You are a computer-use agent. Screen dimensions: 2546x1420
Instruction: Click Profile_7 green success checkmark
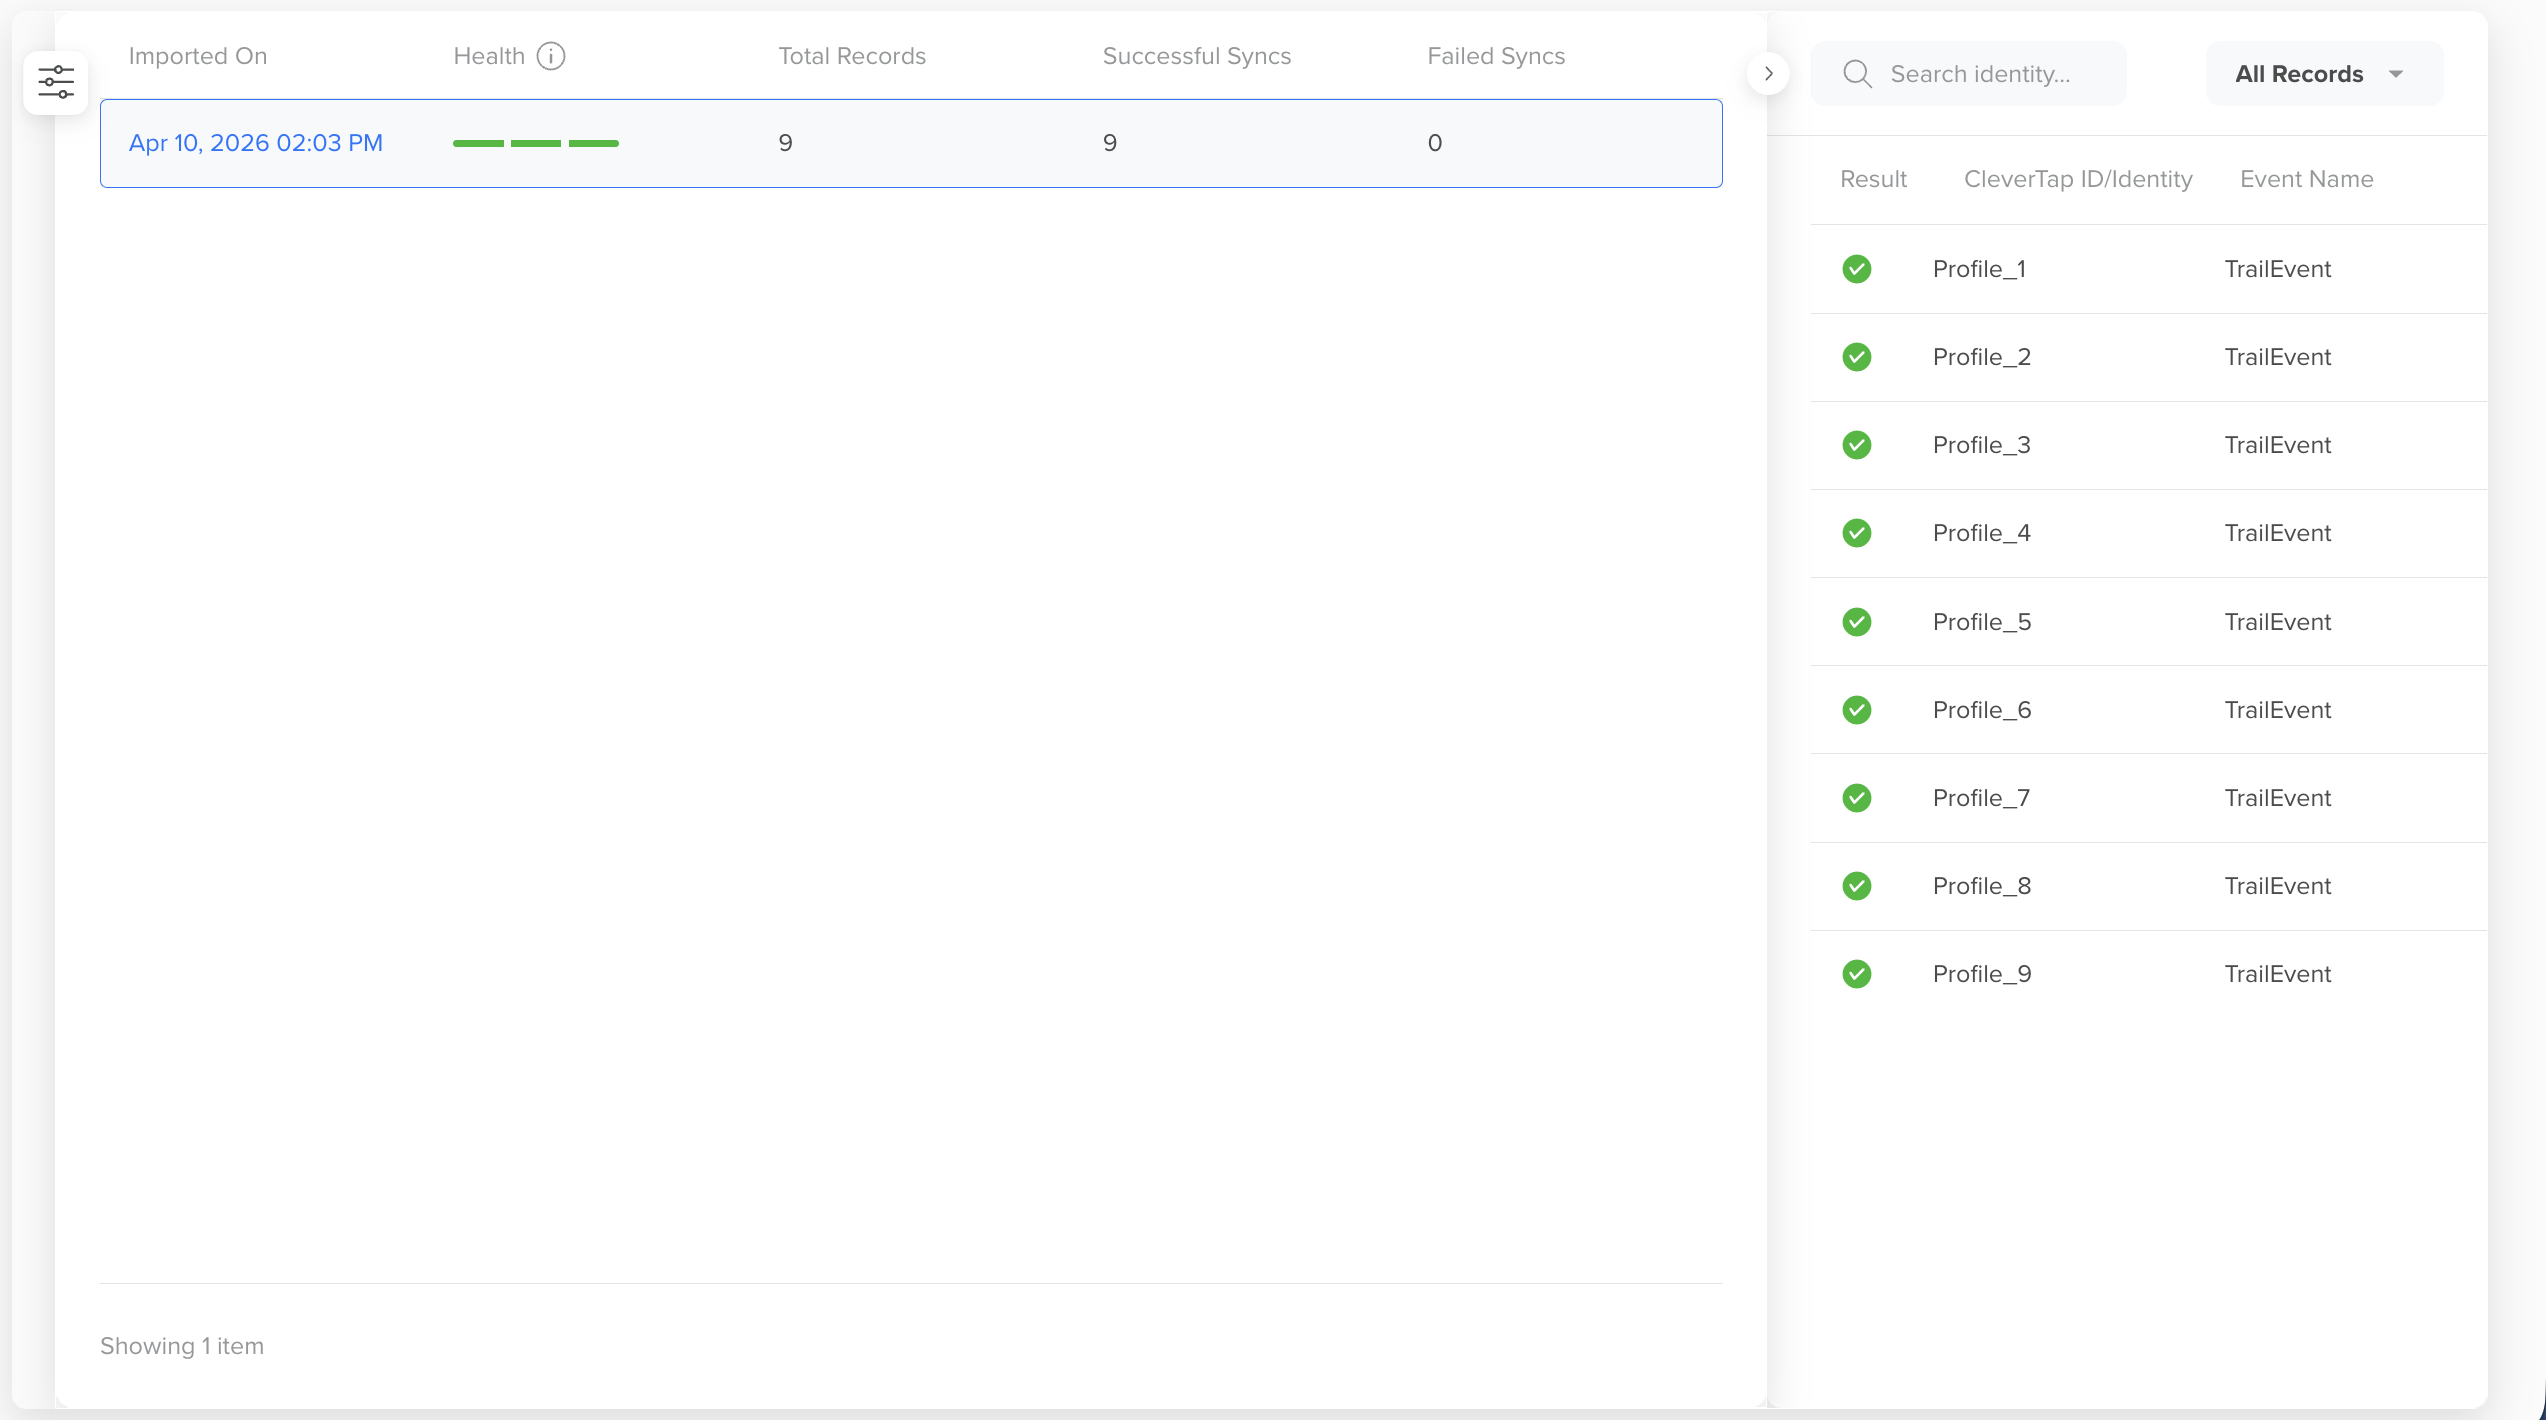click(x=1857, y=798)
